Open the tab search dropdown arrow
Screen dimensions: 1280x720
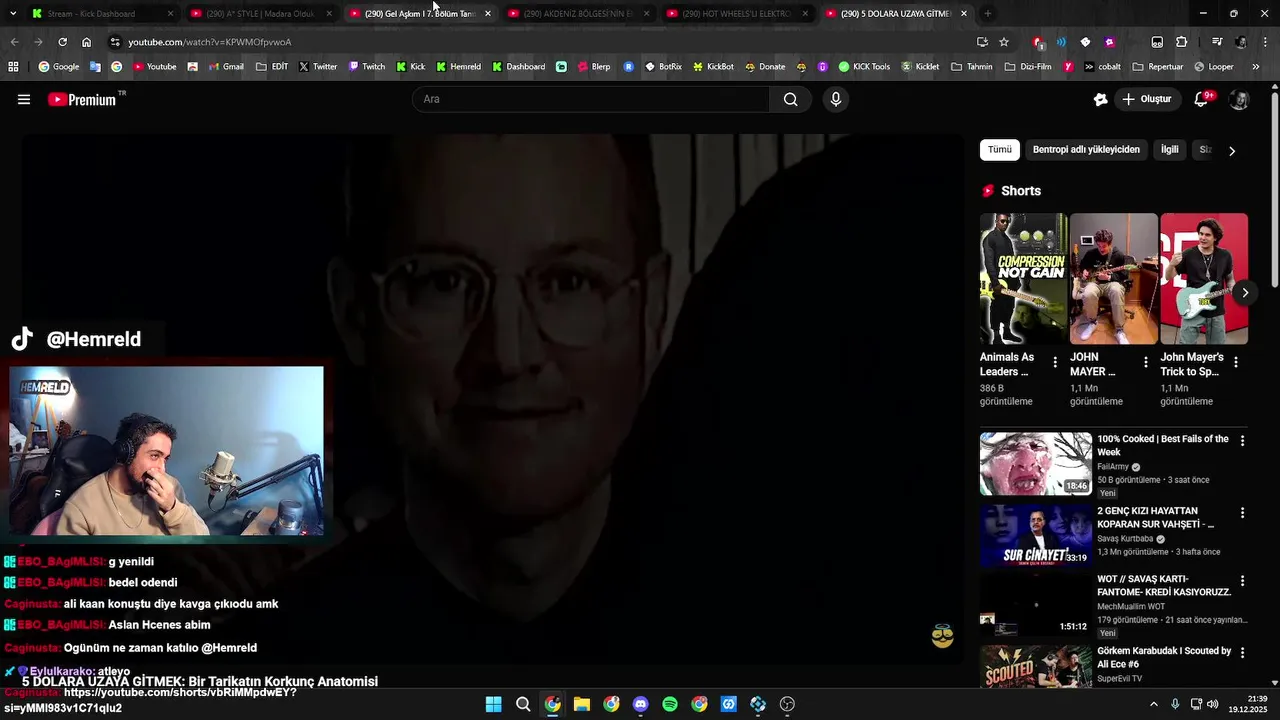pyautogui.click(x=13, y=13)
